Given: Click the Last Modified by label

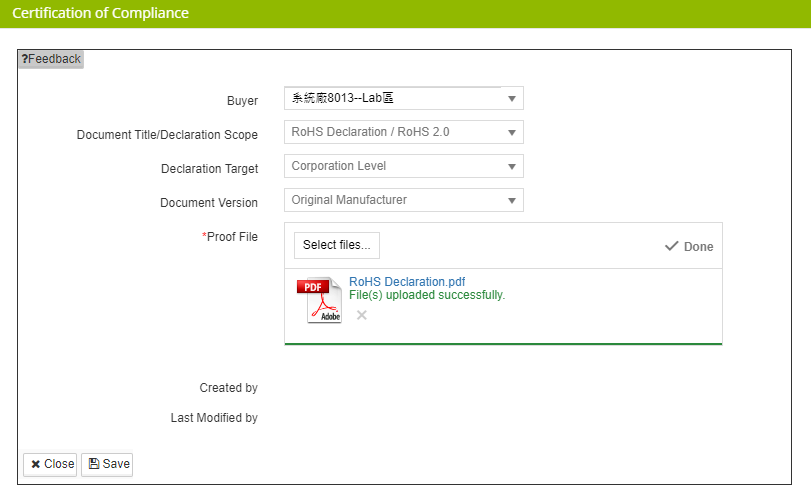Looking at the screenshot, I should point(214,418).
